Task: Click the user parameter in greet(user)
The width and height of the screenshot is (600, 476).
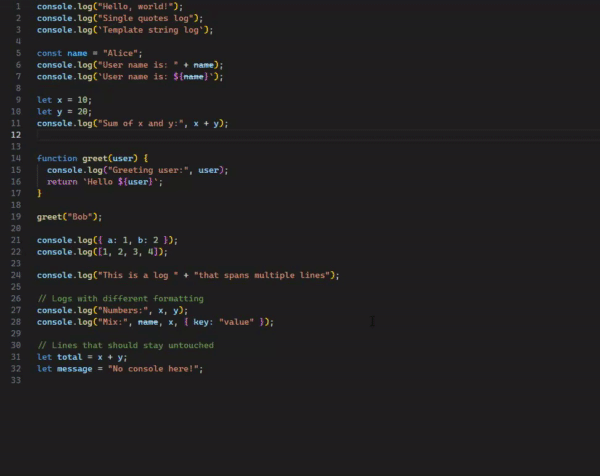Action: 122,158
